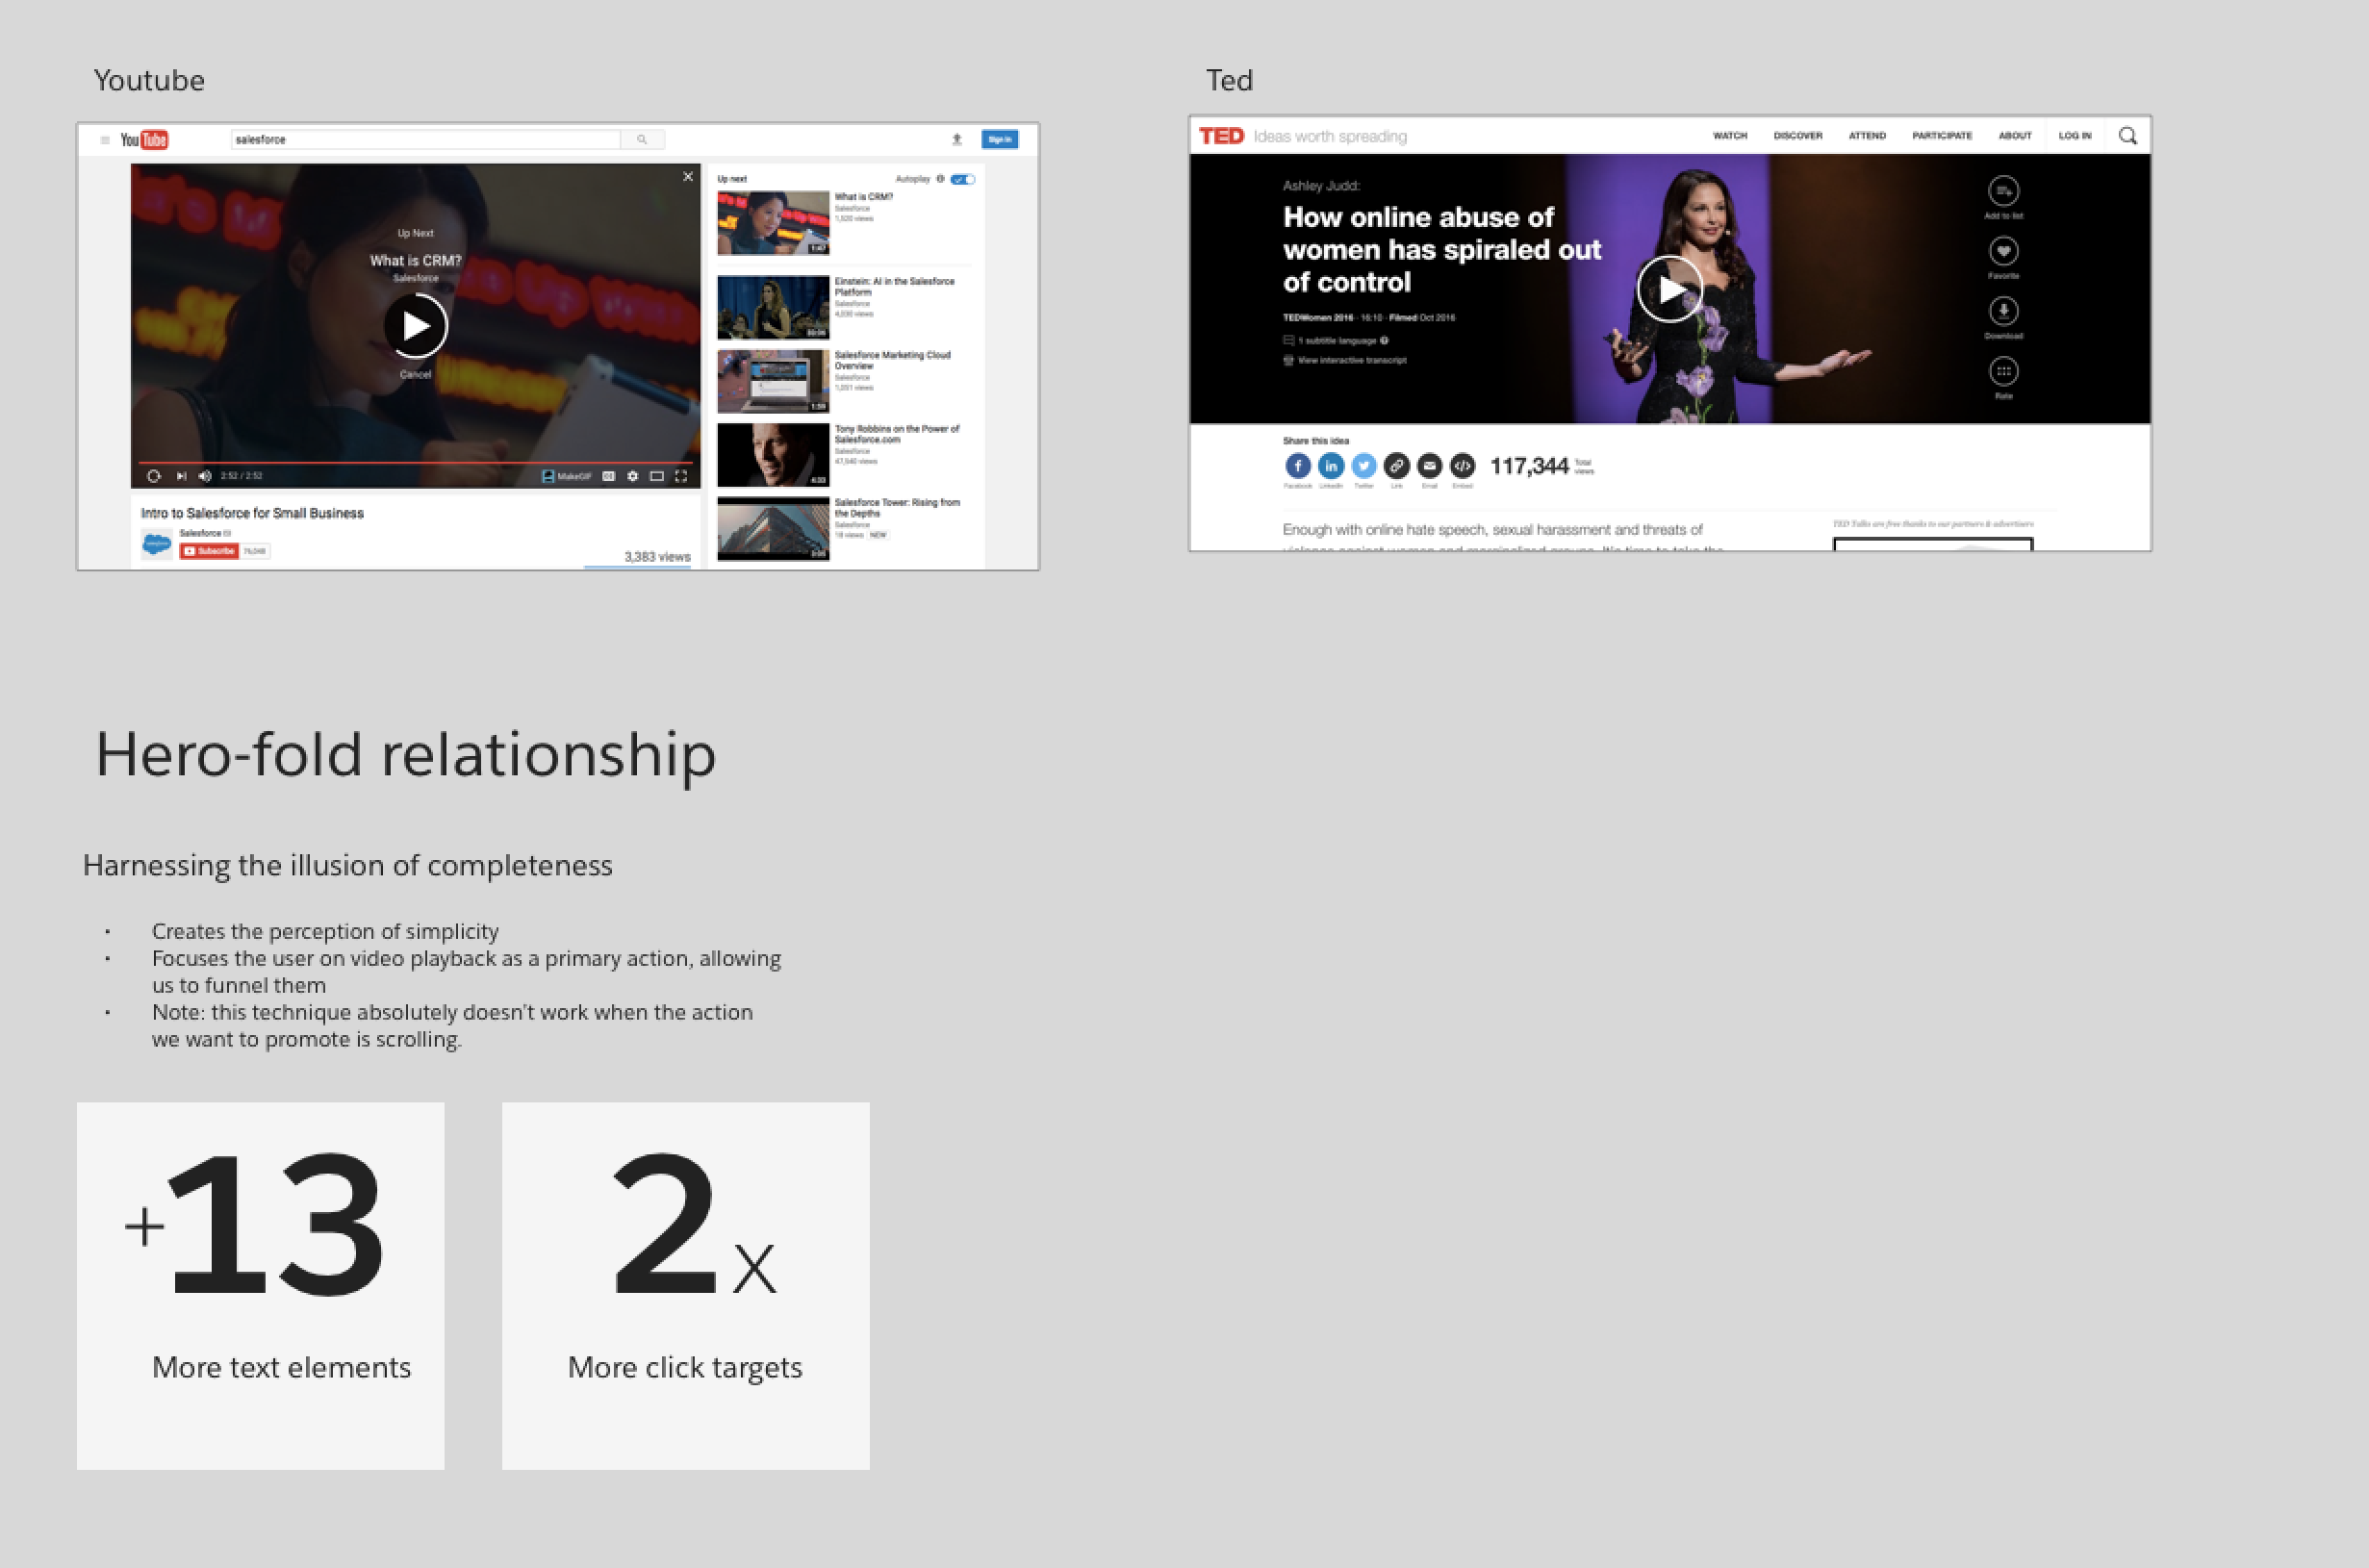
Task: Open the TED WATCH menu
Action: click(1729, 136)
